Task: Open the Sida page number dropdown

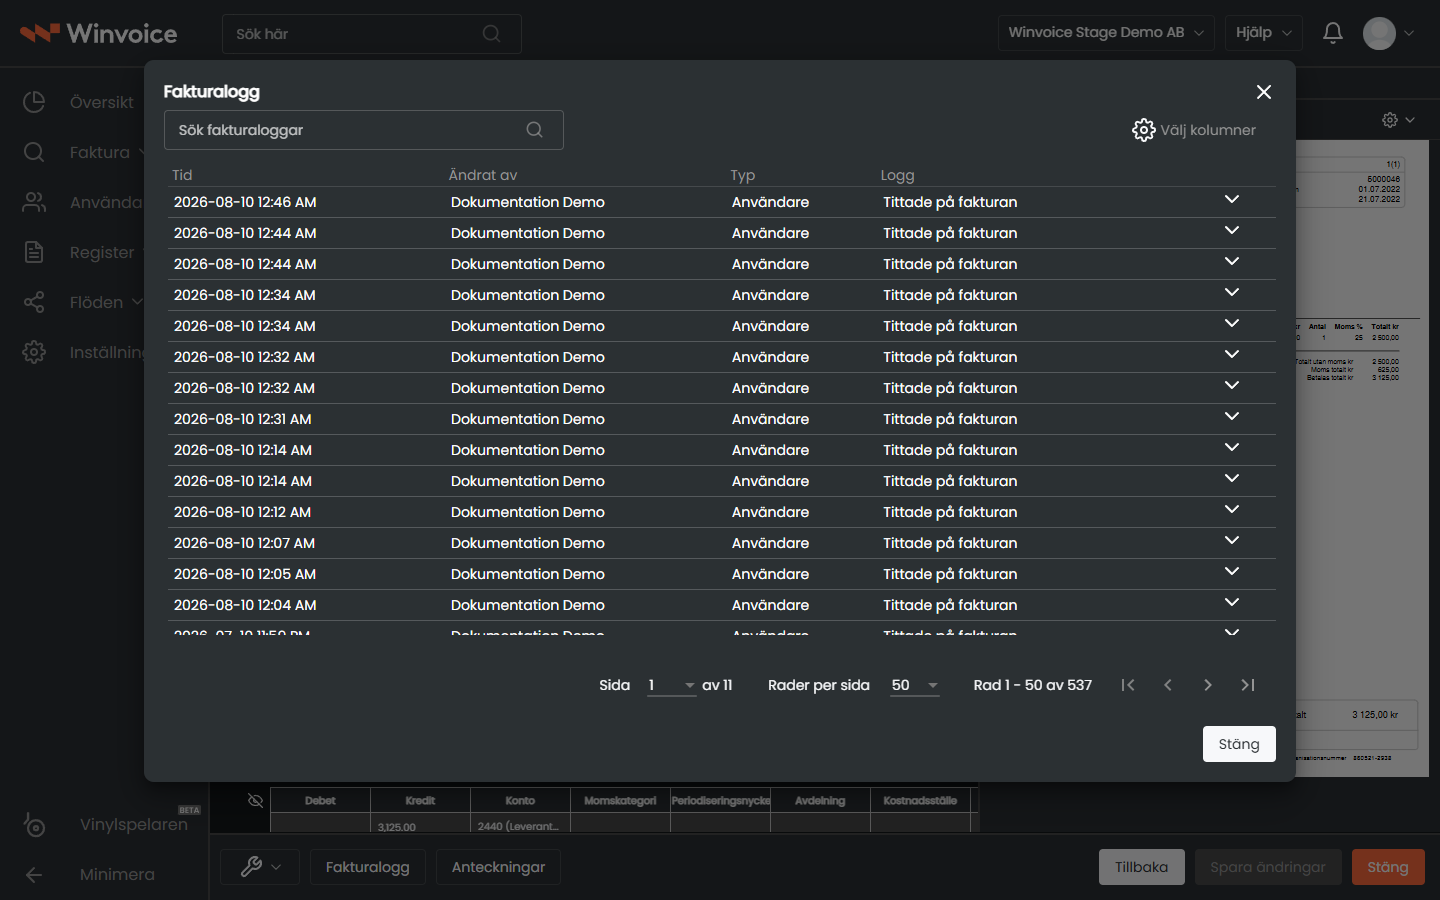Action: coord(671,685)
